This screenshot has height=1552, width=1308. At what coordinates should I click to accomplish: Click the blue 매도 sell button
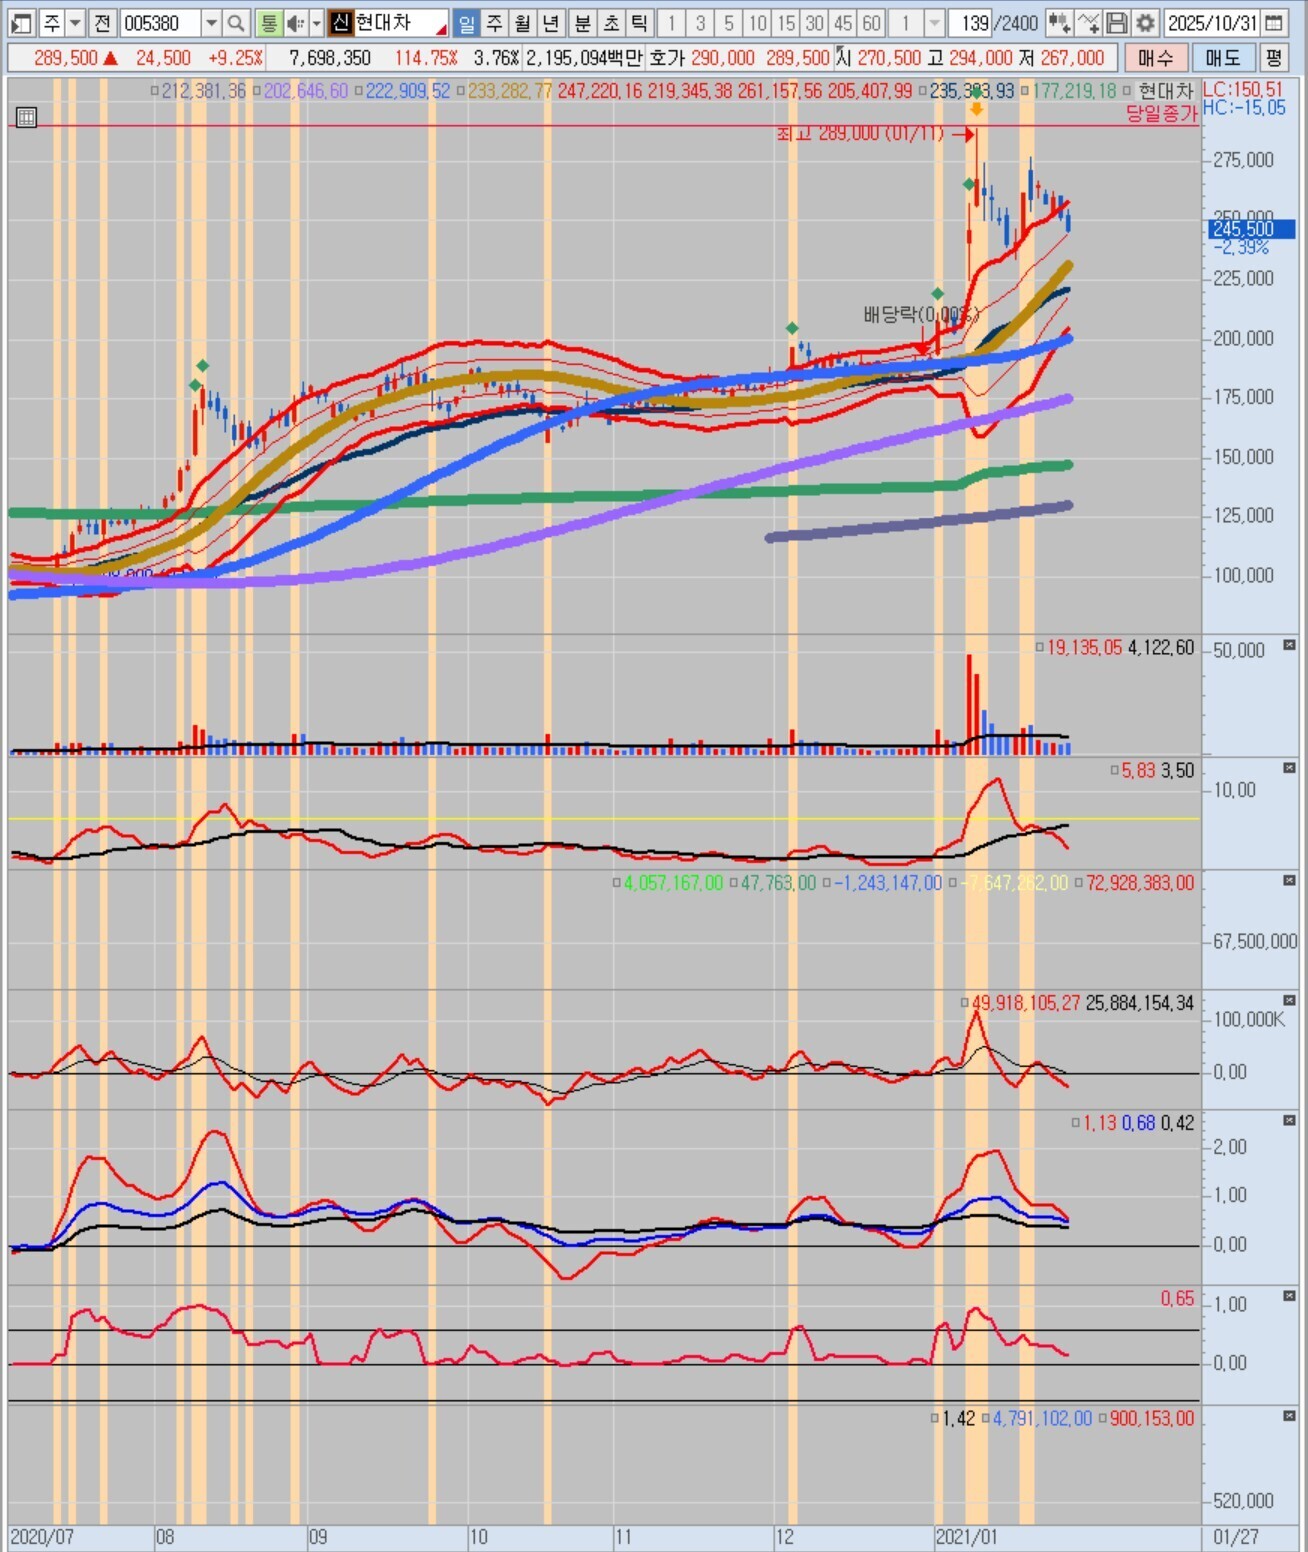[1222, 58]
